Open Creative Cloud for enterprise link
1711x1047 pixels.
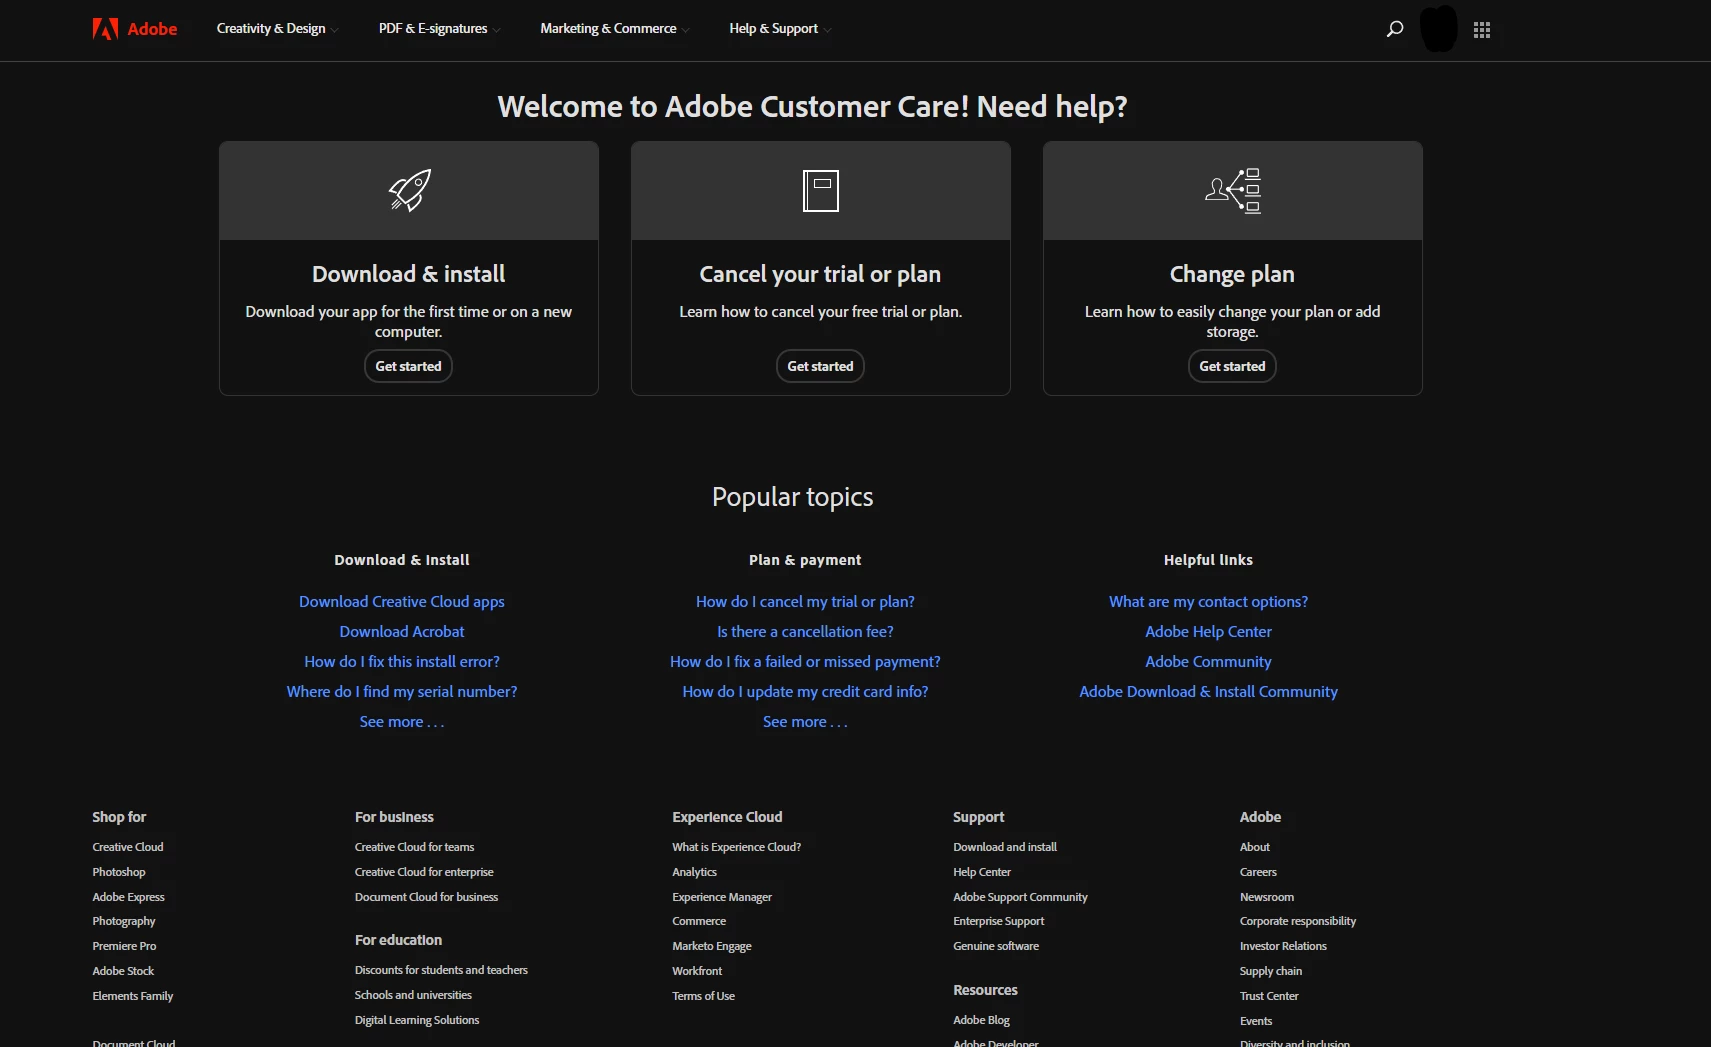click(x=424, y=872)
